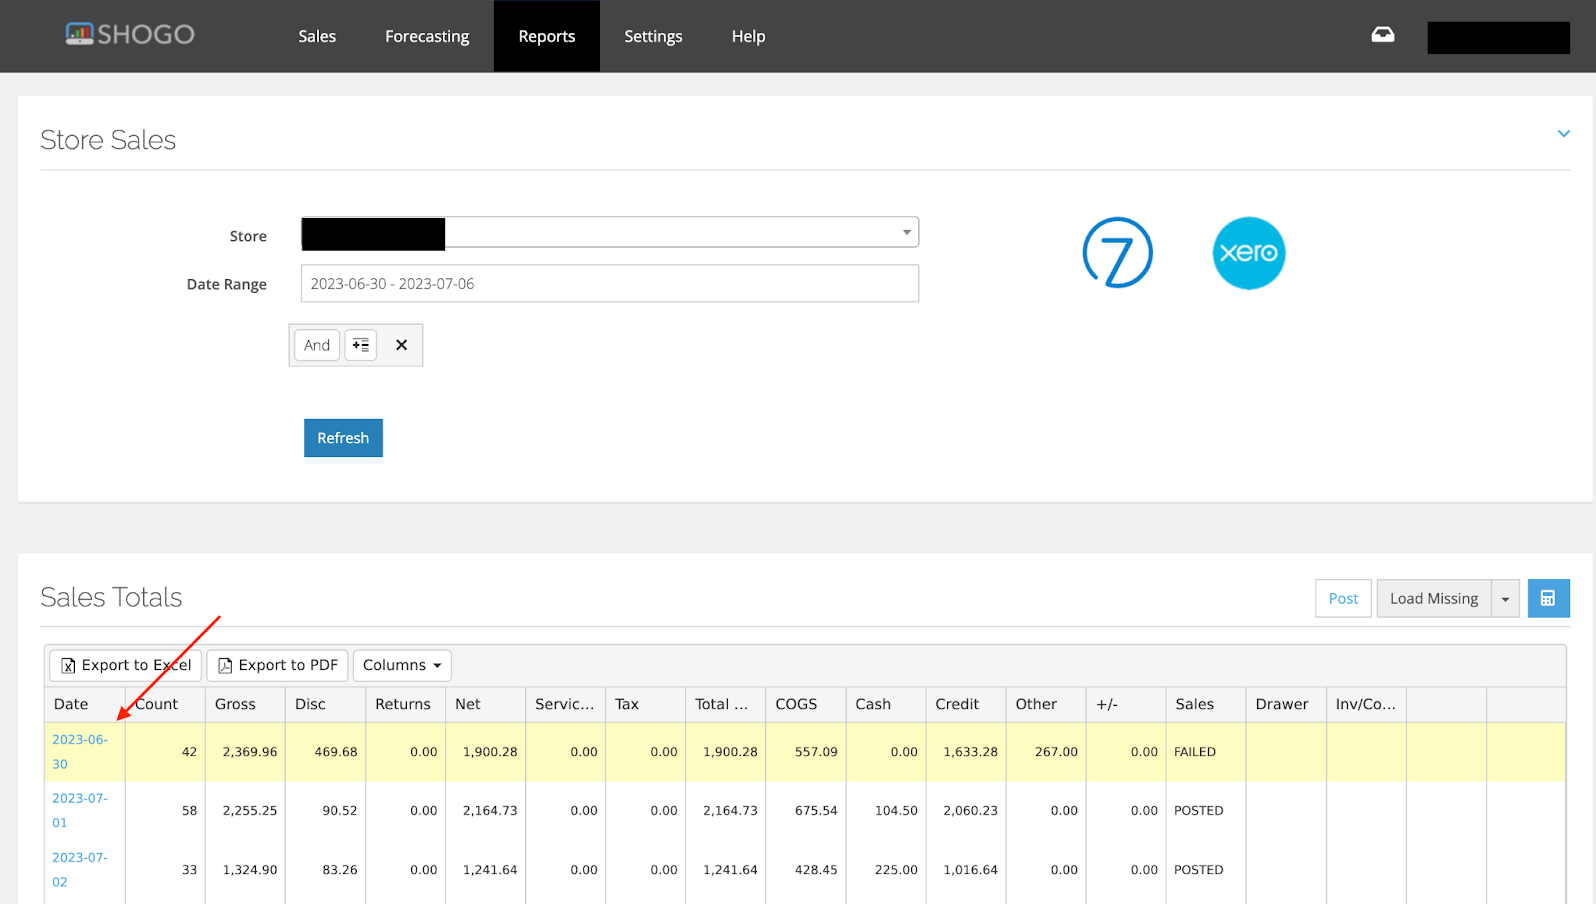Click count value 33
This screenshot has height=904, width=1596.
[189, 870]
